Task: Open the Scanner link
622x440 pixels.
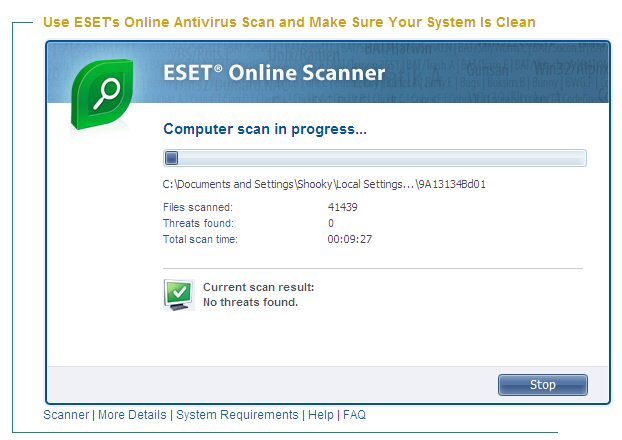Action: pyautogui.click(x=66, y=414)
